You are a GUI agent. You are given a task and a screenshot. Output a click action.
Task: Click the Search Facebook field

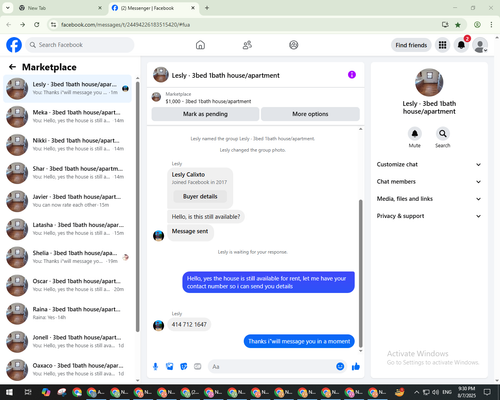80,45
